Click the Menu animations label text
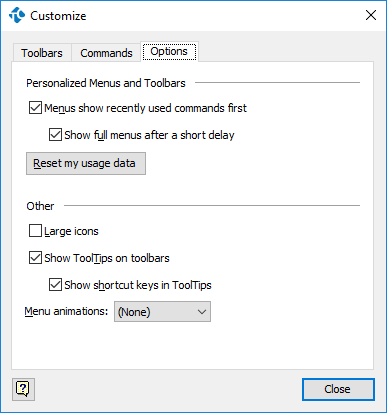The height and width of the screenshot is (413, 387). [x=66, y=311]
